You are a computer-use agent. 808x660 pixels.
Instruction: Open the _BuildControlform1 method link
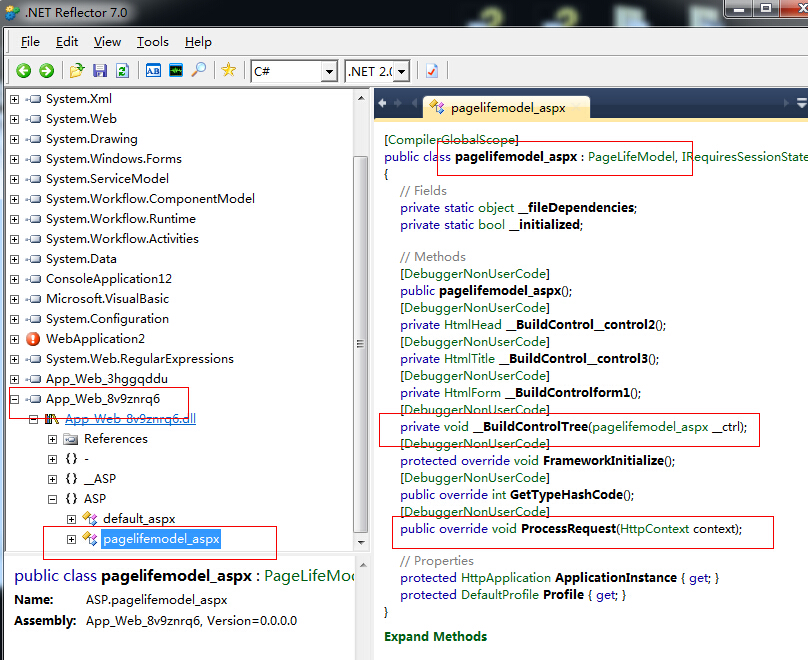[x=567, y=393]
